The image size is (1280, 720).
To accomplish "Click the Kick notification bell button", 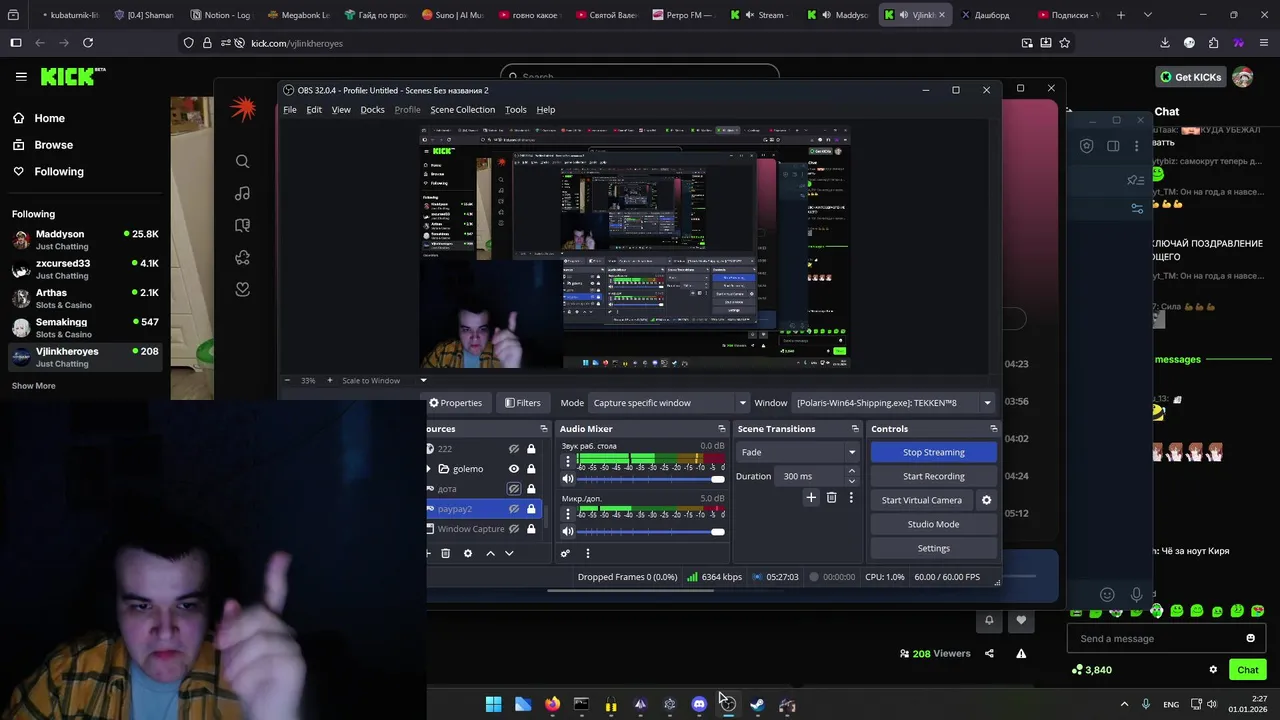I will [x=989, y=620].
